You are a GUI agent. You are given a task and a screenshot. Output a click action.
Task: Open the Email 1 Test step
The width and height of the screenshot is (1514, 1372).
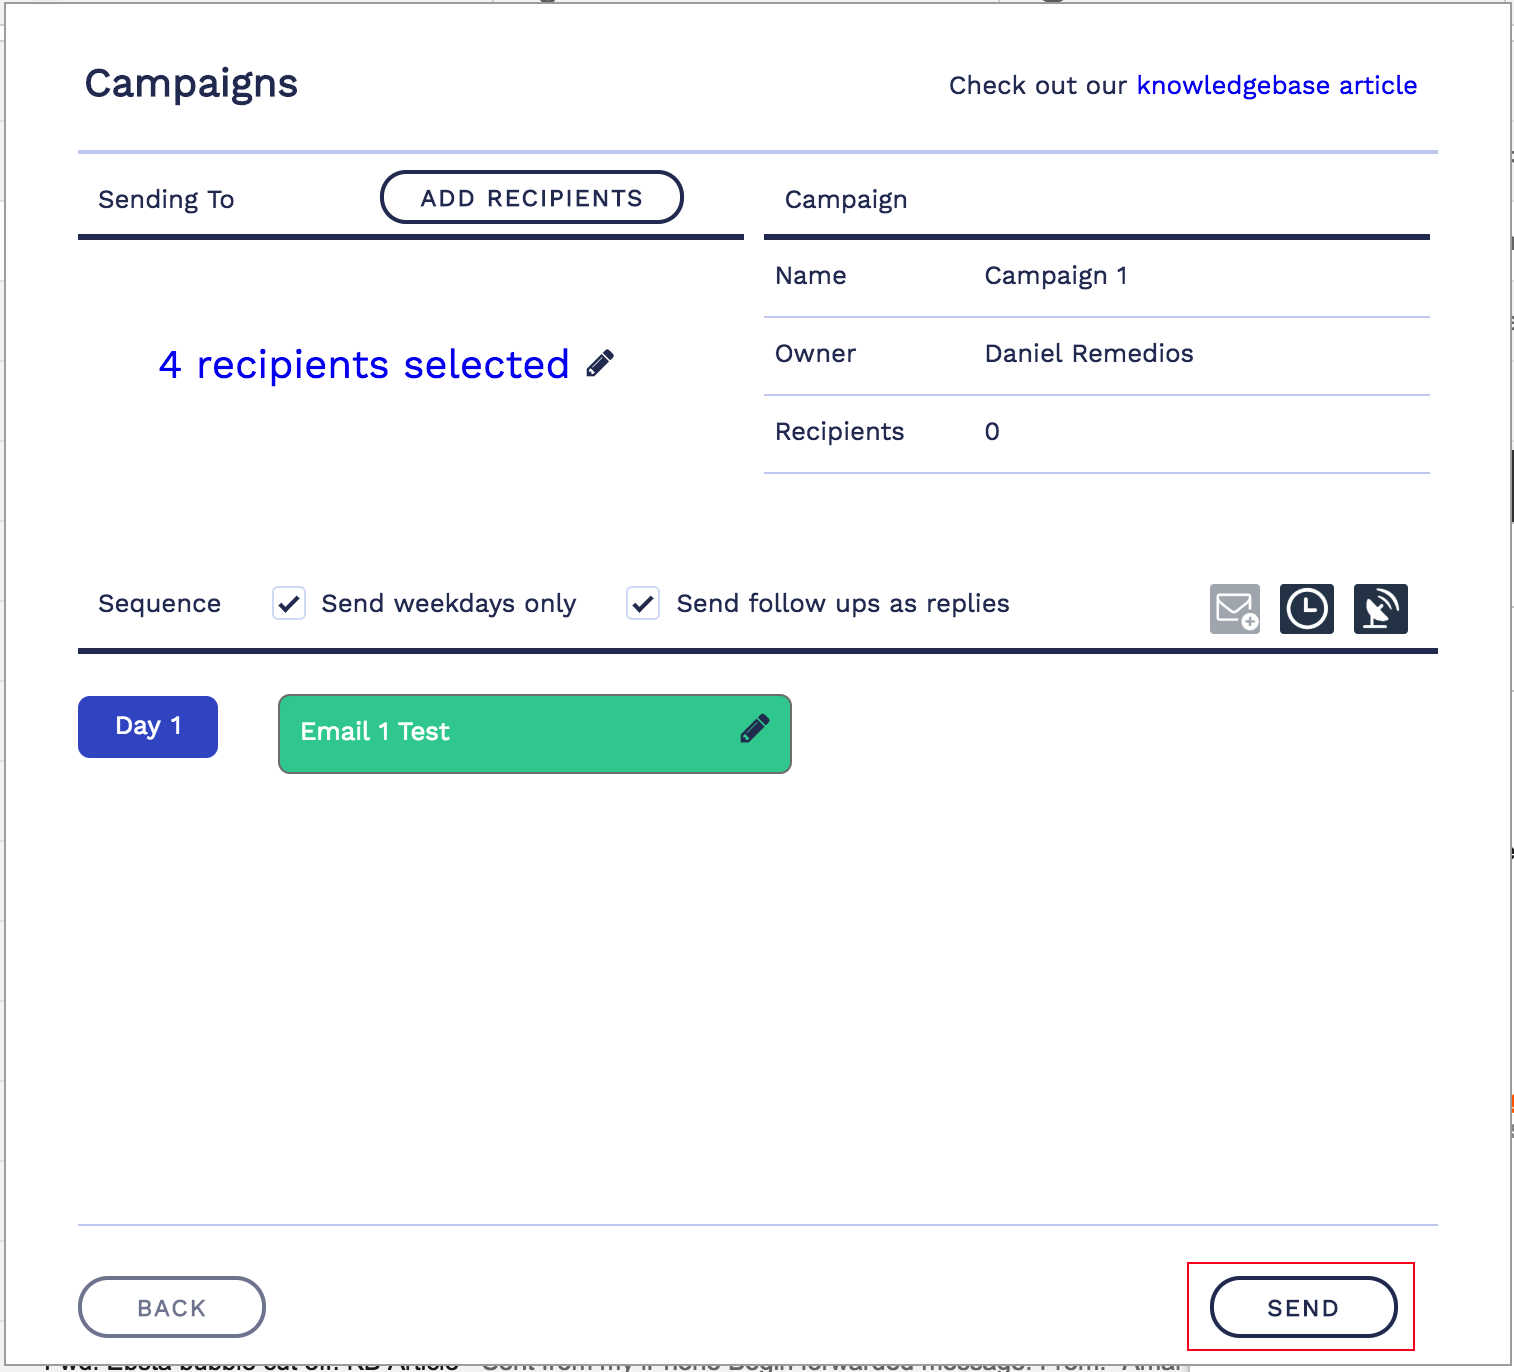tap(500, 733)
